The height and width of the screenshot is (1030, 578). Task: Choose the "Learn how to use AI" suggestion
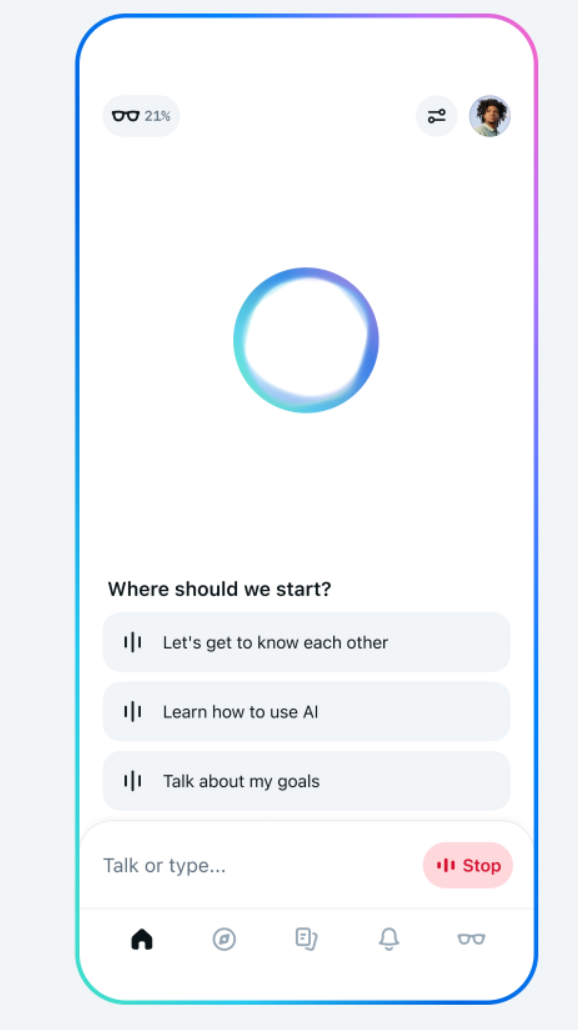point(307,711)
